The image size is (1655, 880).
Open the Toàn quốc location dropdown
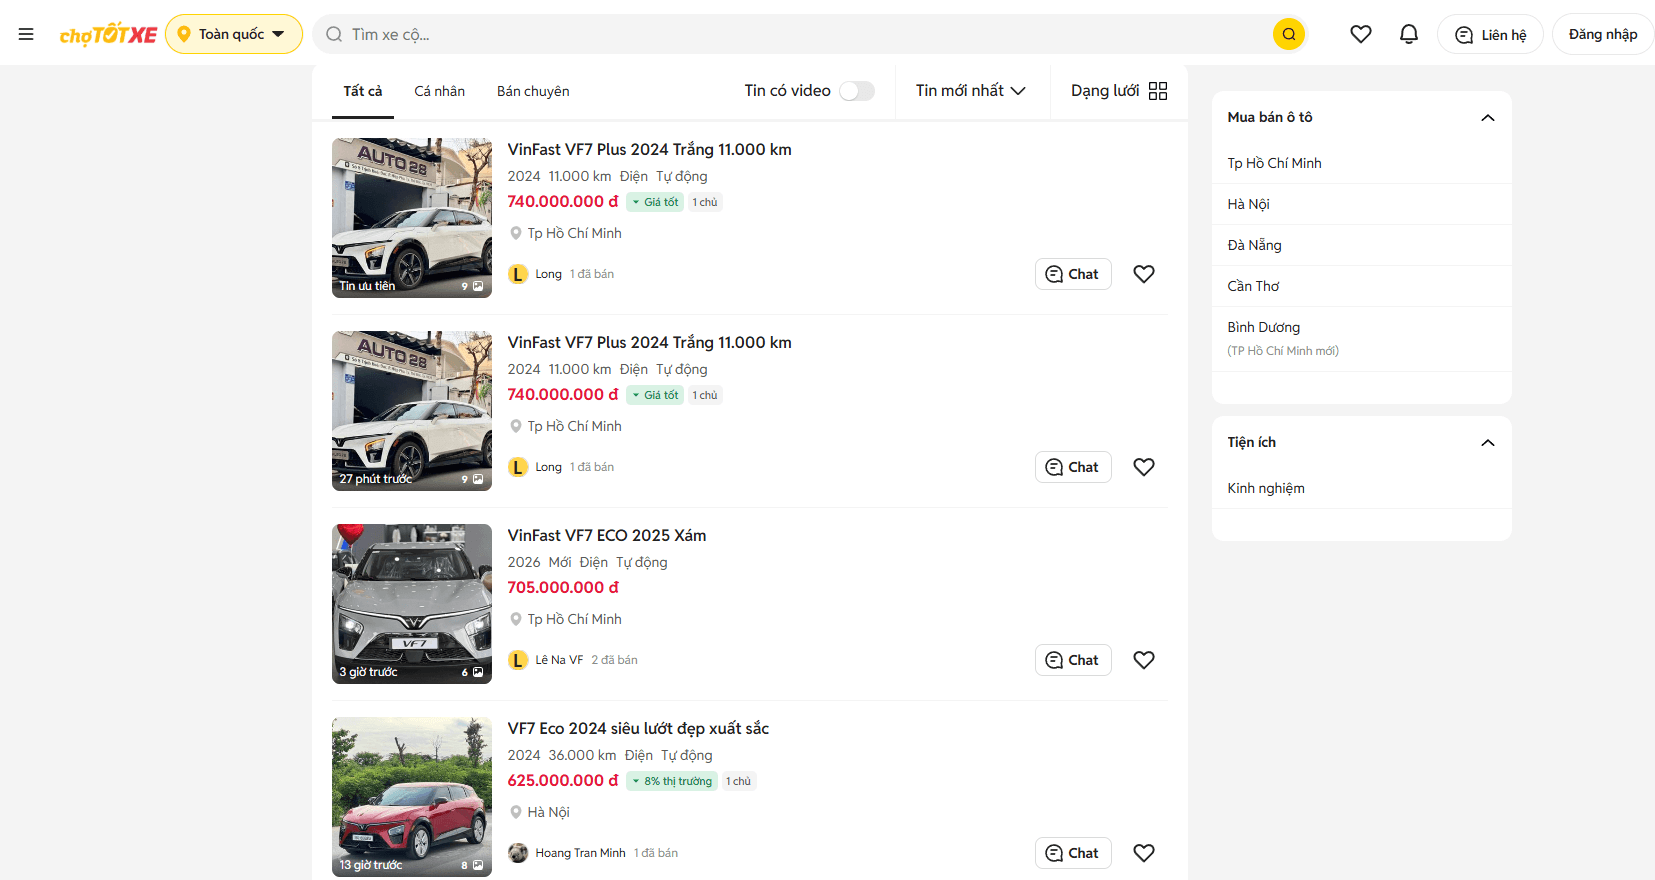pos(234,34)
